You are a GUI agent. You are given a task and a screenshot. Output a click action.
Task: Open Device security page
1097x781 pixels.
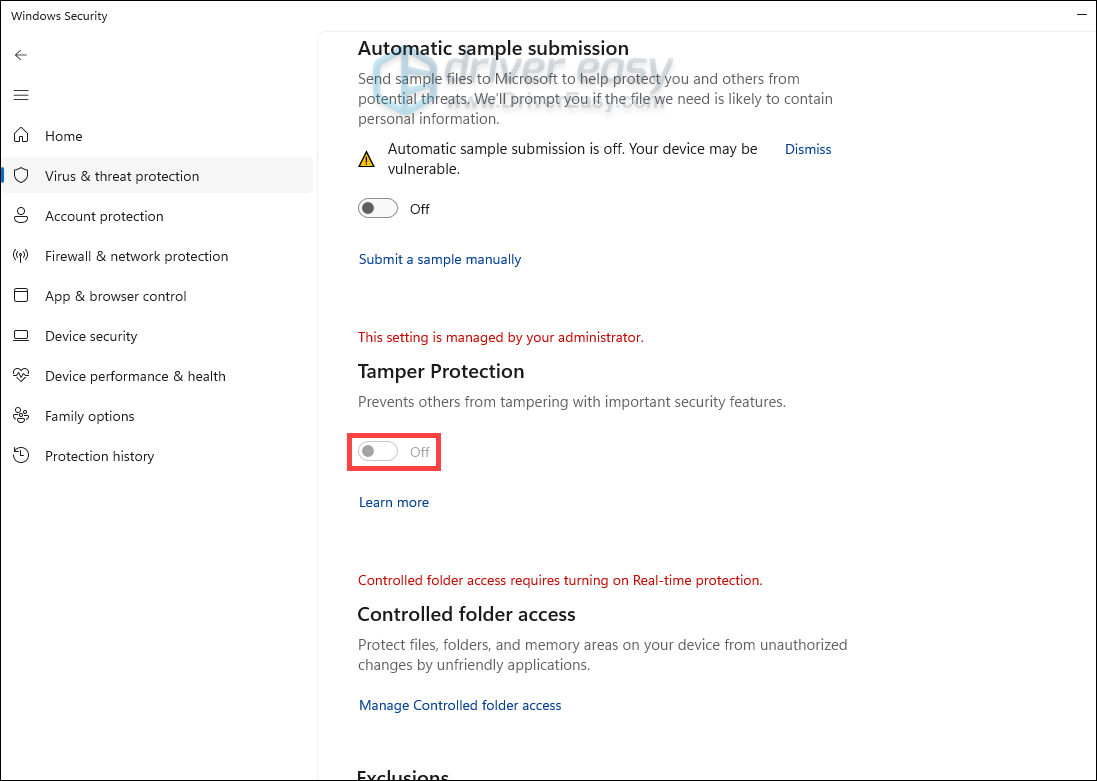(x=157, y=336)
